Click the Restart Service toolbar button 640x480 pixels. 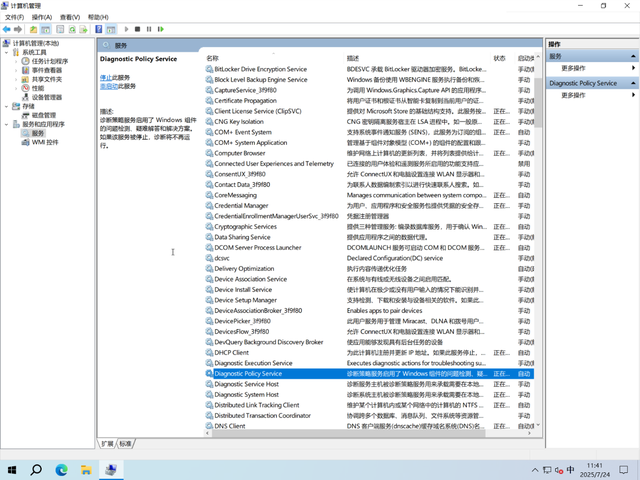[161, 29]
